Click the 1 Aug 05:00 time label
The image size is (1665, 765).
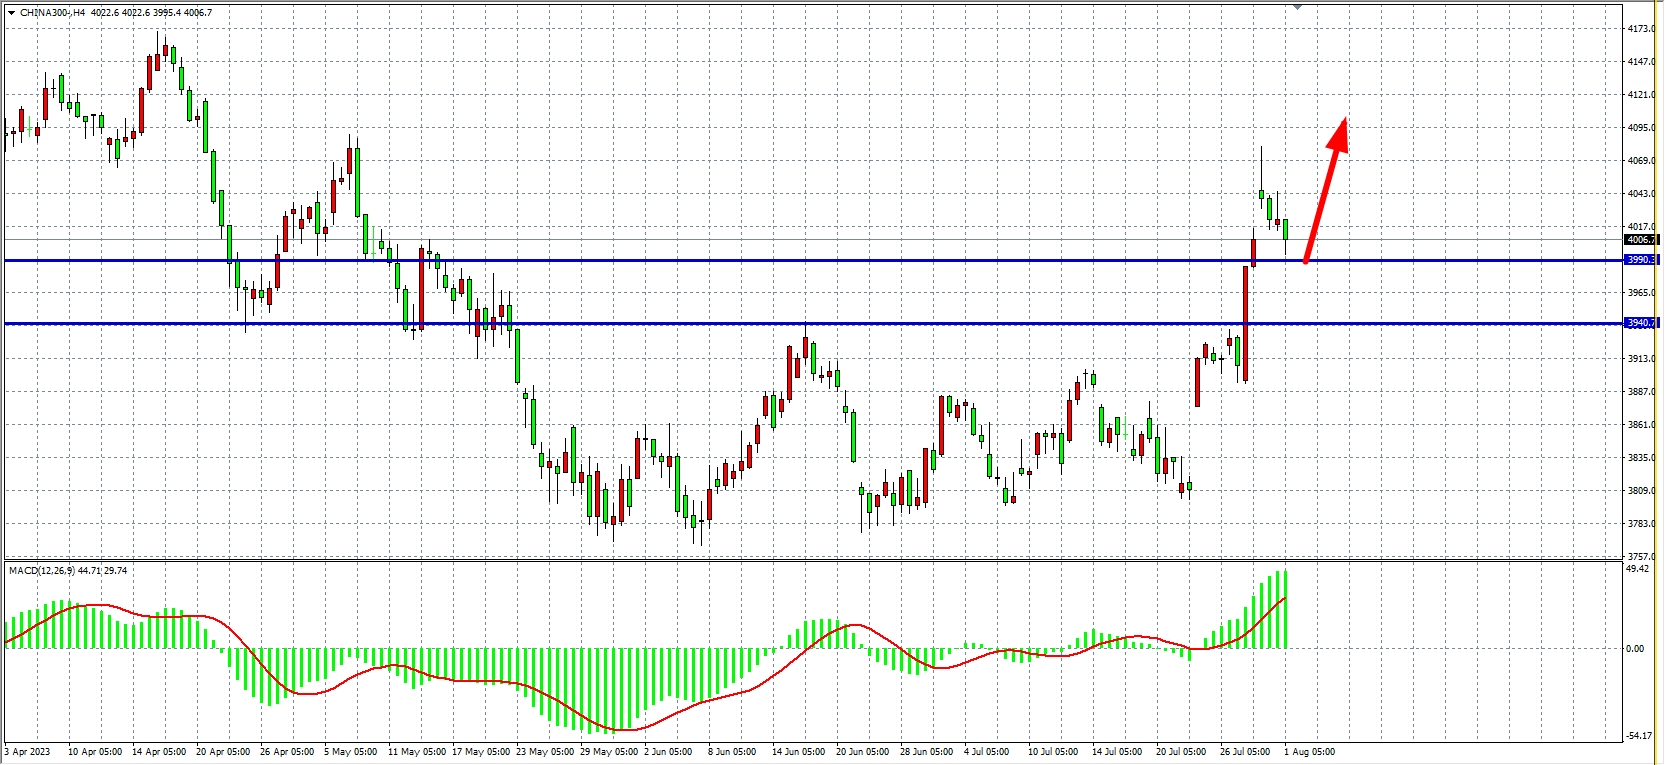[1309, 752]
